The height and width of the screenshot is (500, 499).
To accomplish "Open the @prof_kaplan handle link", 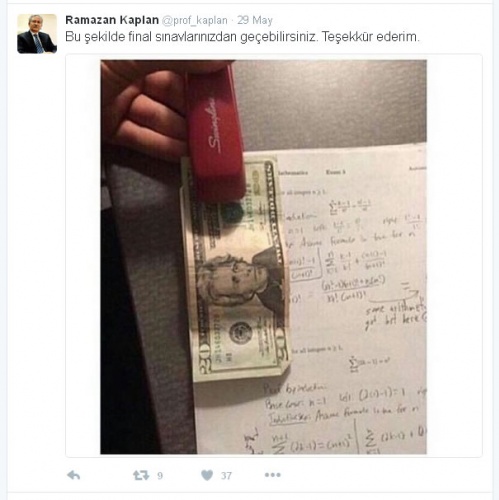I will pyautogui.click(x=195, y=20).
